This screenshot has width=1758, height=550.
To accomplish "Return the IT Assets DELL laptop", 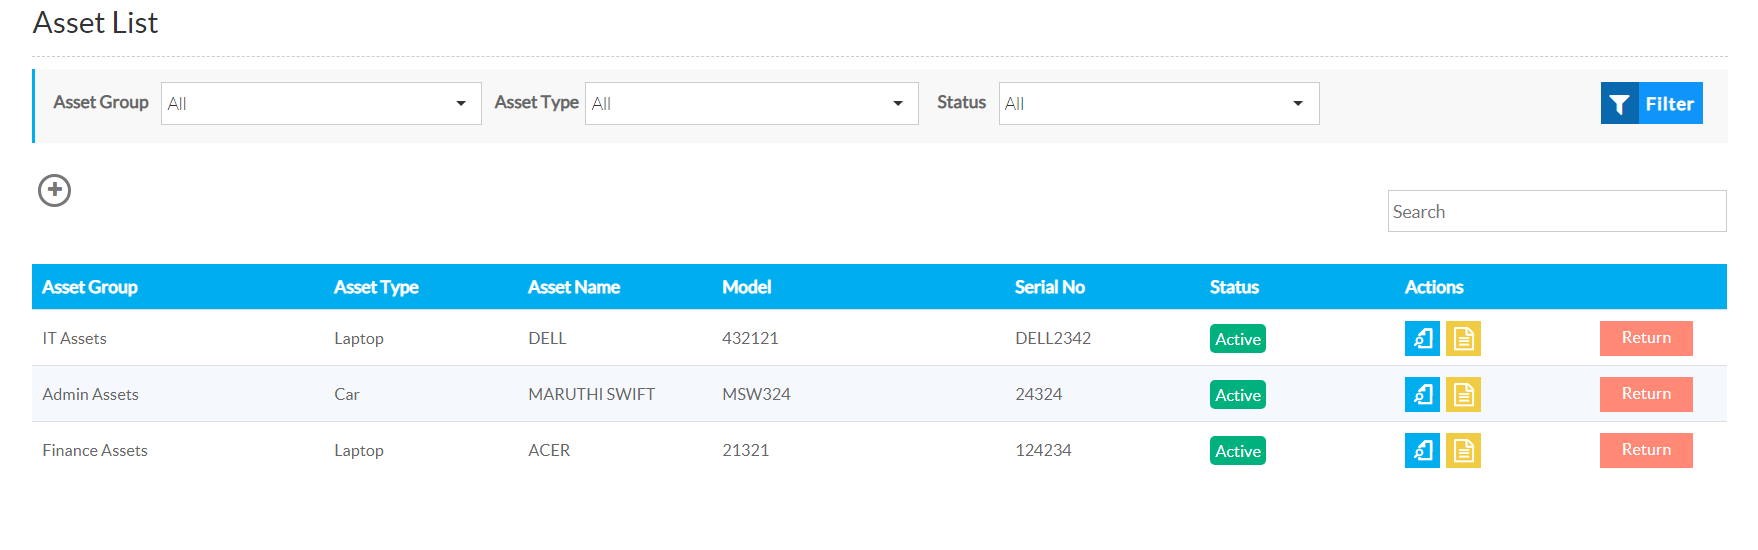I will click(1646, 338).
